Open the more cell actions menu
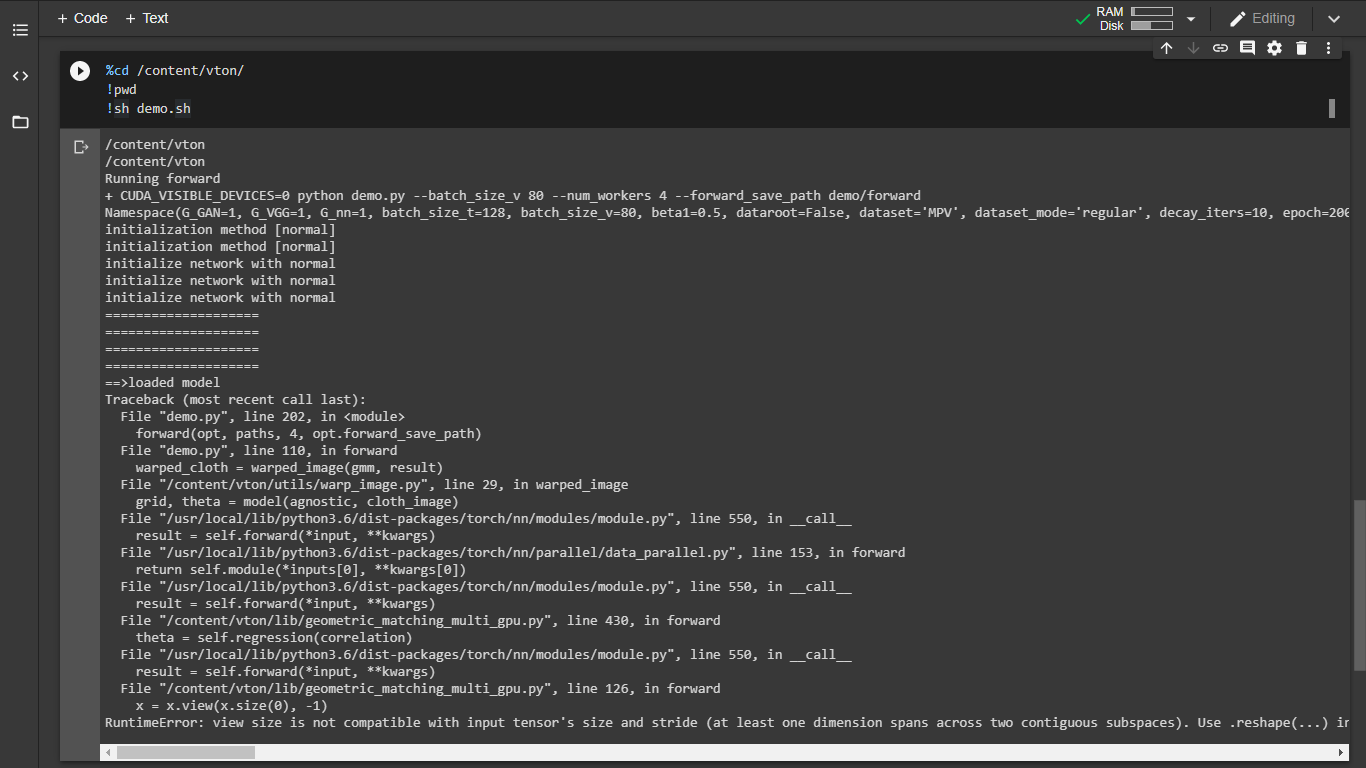The width and height of the screenshot is (1366, 768). point(1327,47)
